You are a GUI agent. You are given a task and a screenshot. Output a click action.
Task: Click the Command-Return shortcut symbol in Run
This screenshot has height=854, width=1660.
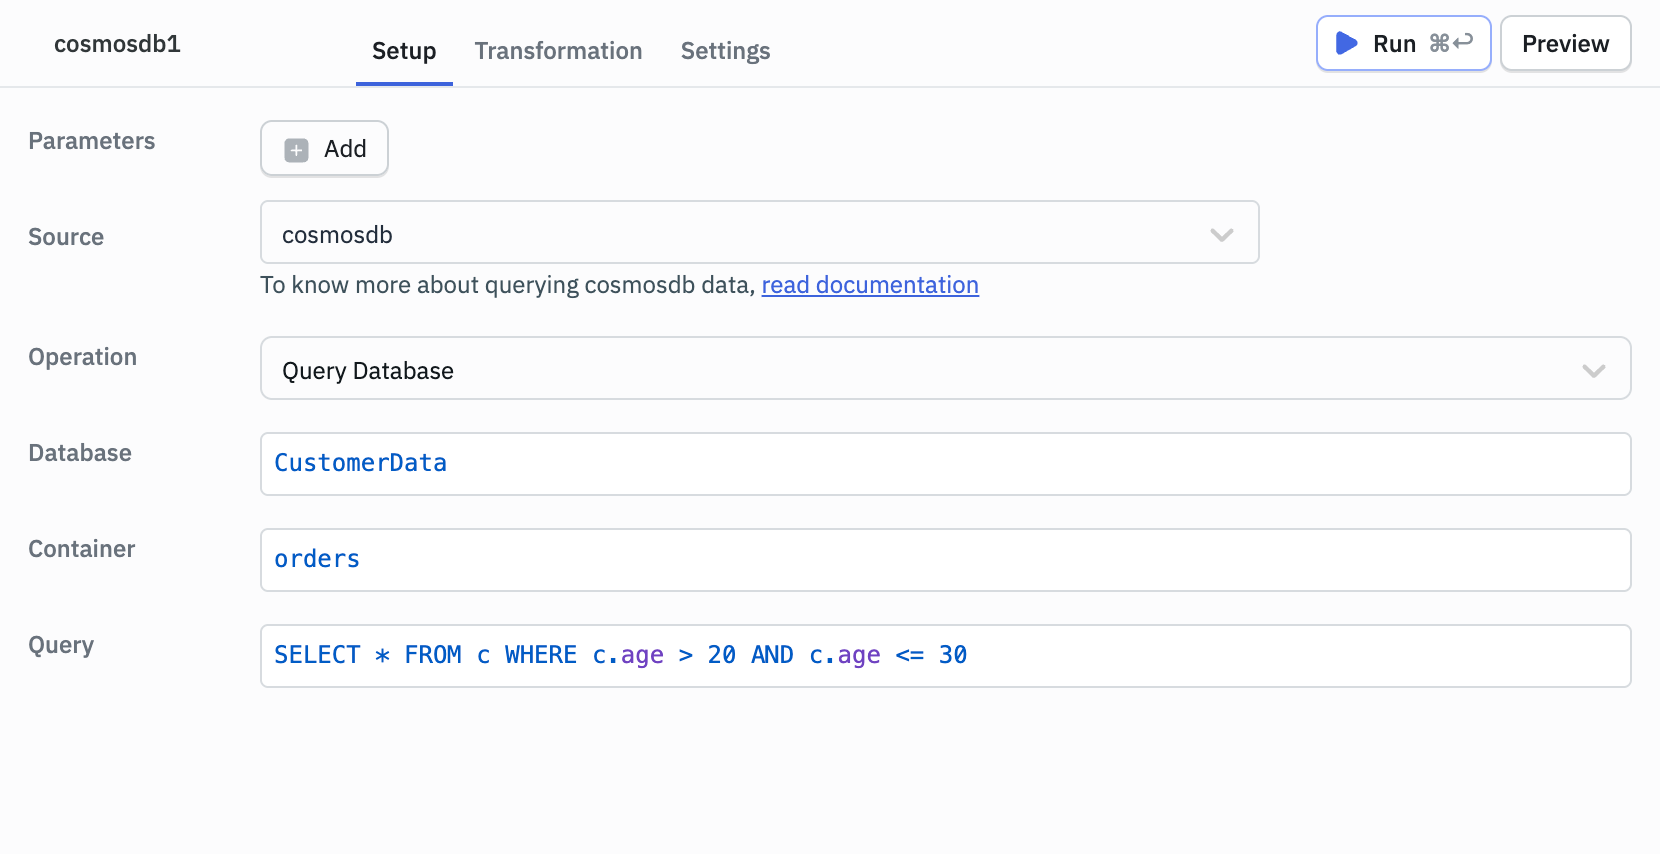point(1451,43)
